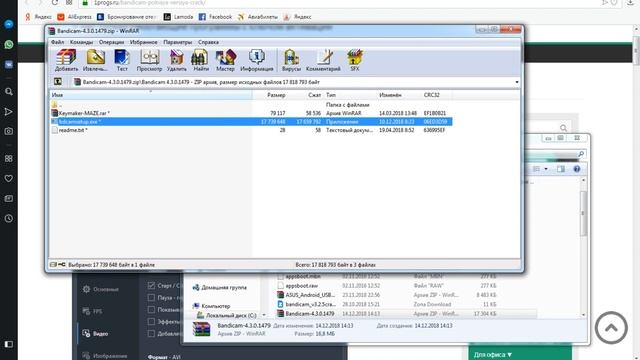Launch the Мастер (Wizard) tool
Image resolution: width=640 pixels, height=360 pixels.
point(225,60)
